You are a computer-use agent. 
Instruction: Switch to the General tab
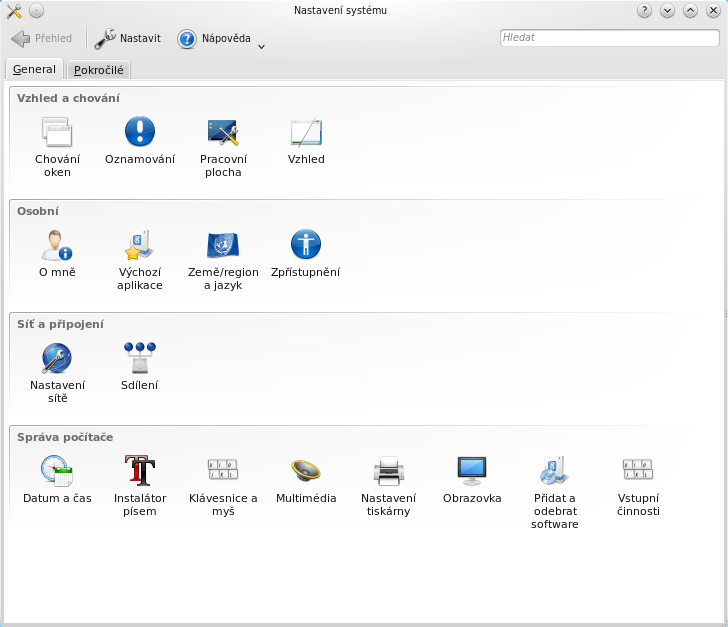click(34, 69)
